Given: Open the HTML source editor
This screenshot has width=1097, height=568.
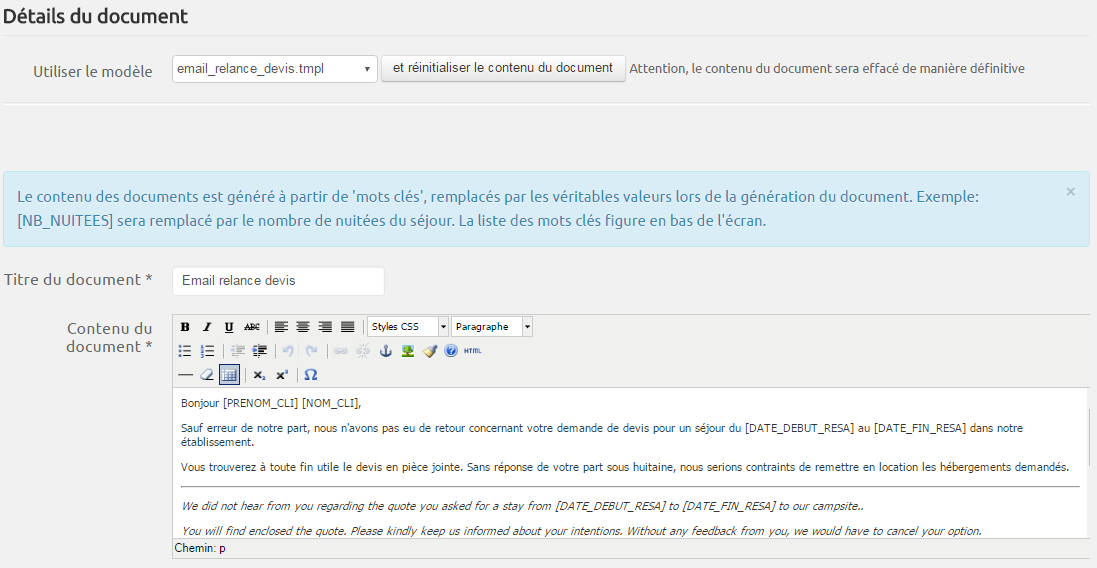Looking at the screenshot, I should pyautogui.click(x=473, y=351).
